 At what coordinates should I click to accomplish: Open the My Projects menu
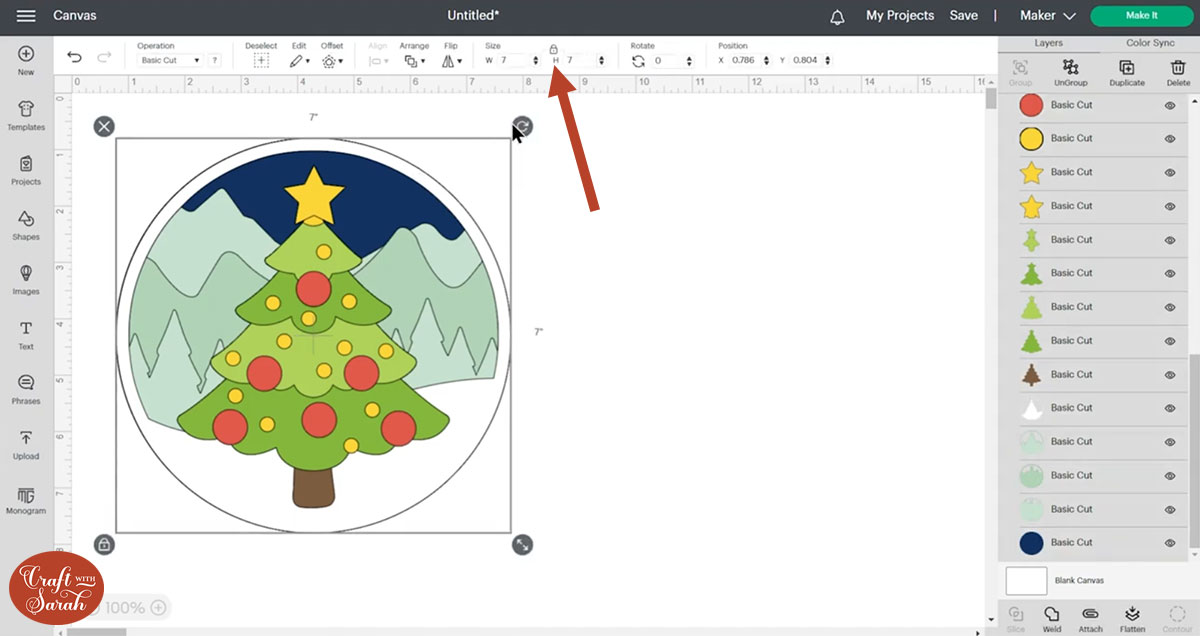pyautogui.click(x=899, y=15)
